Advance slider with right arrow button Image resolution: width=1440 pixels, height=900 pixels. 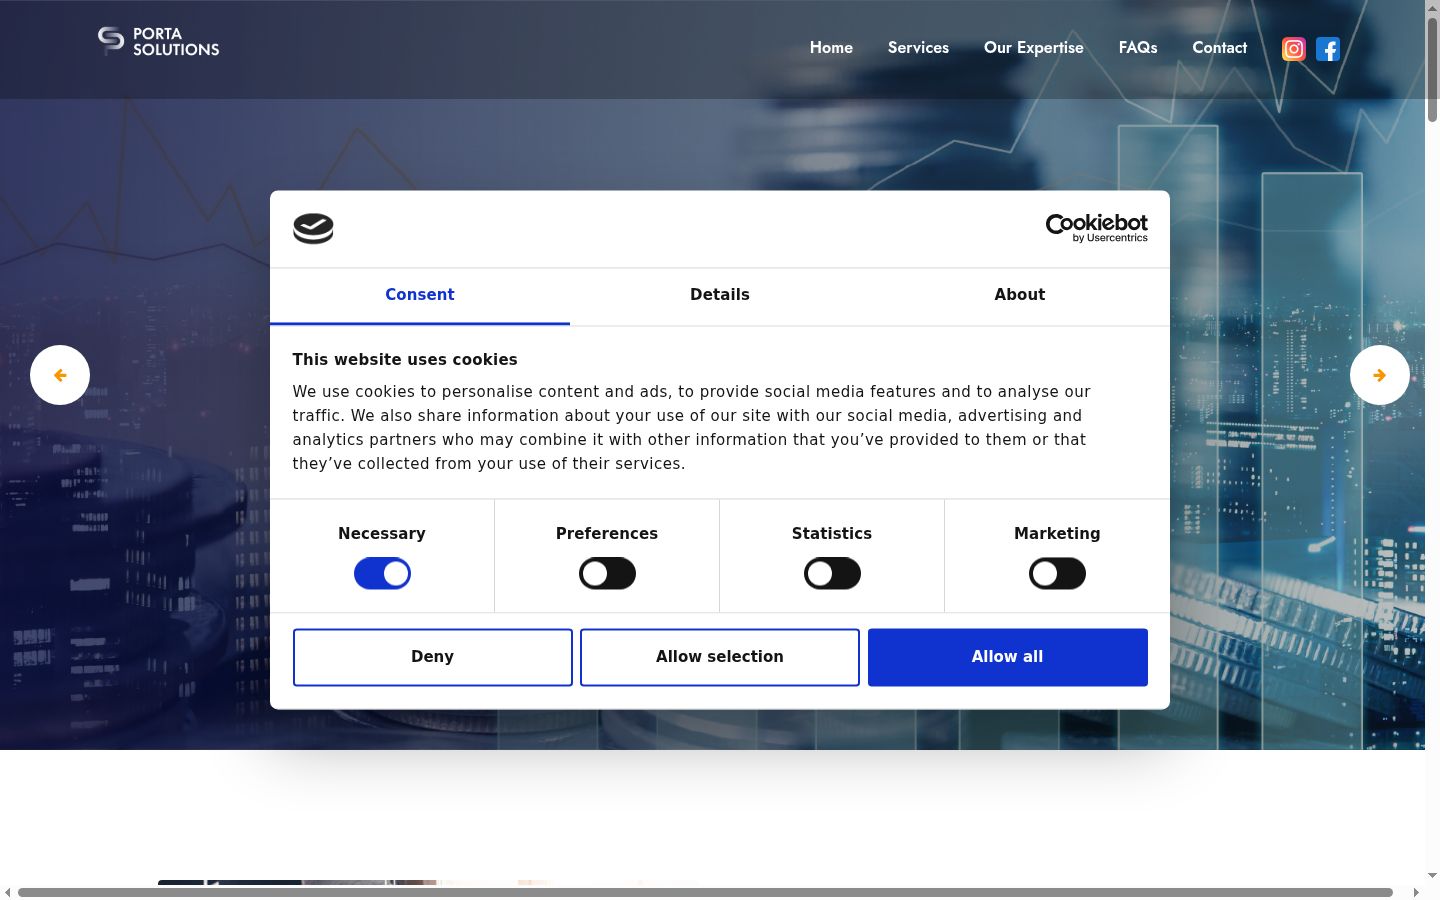point(1380,375)
